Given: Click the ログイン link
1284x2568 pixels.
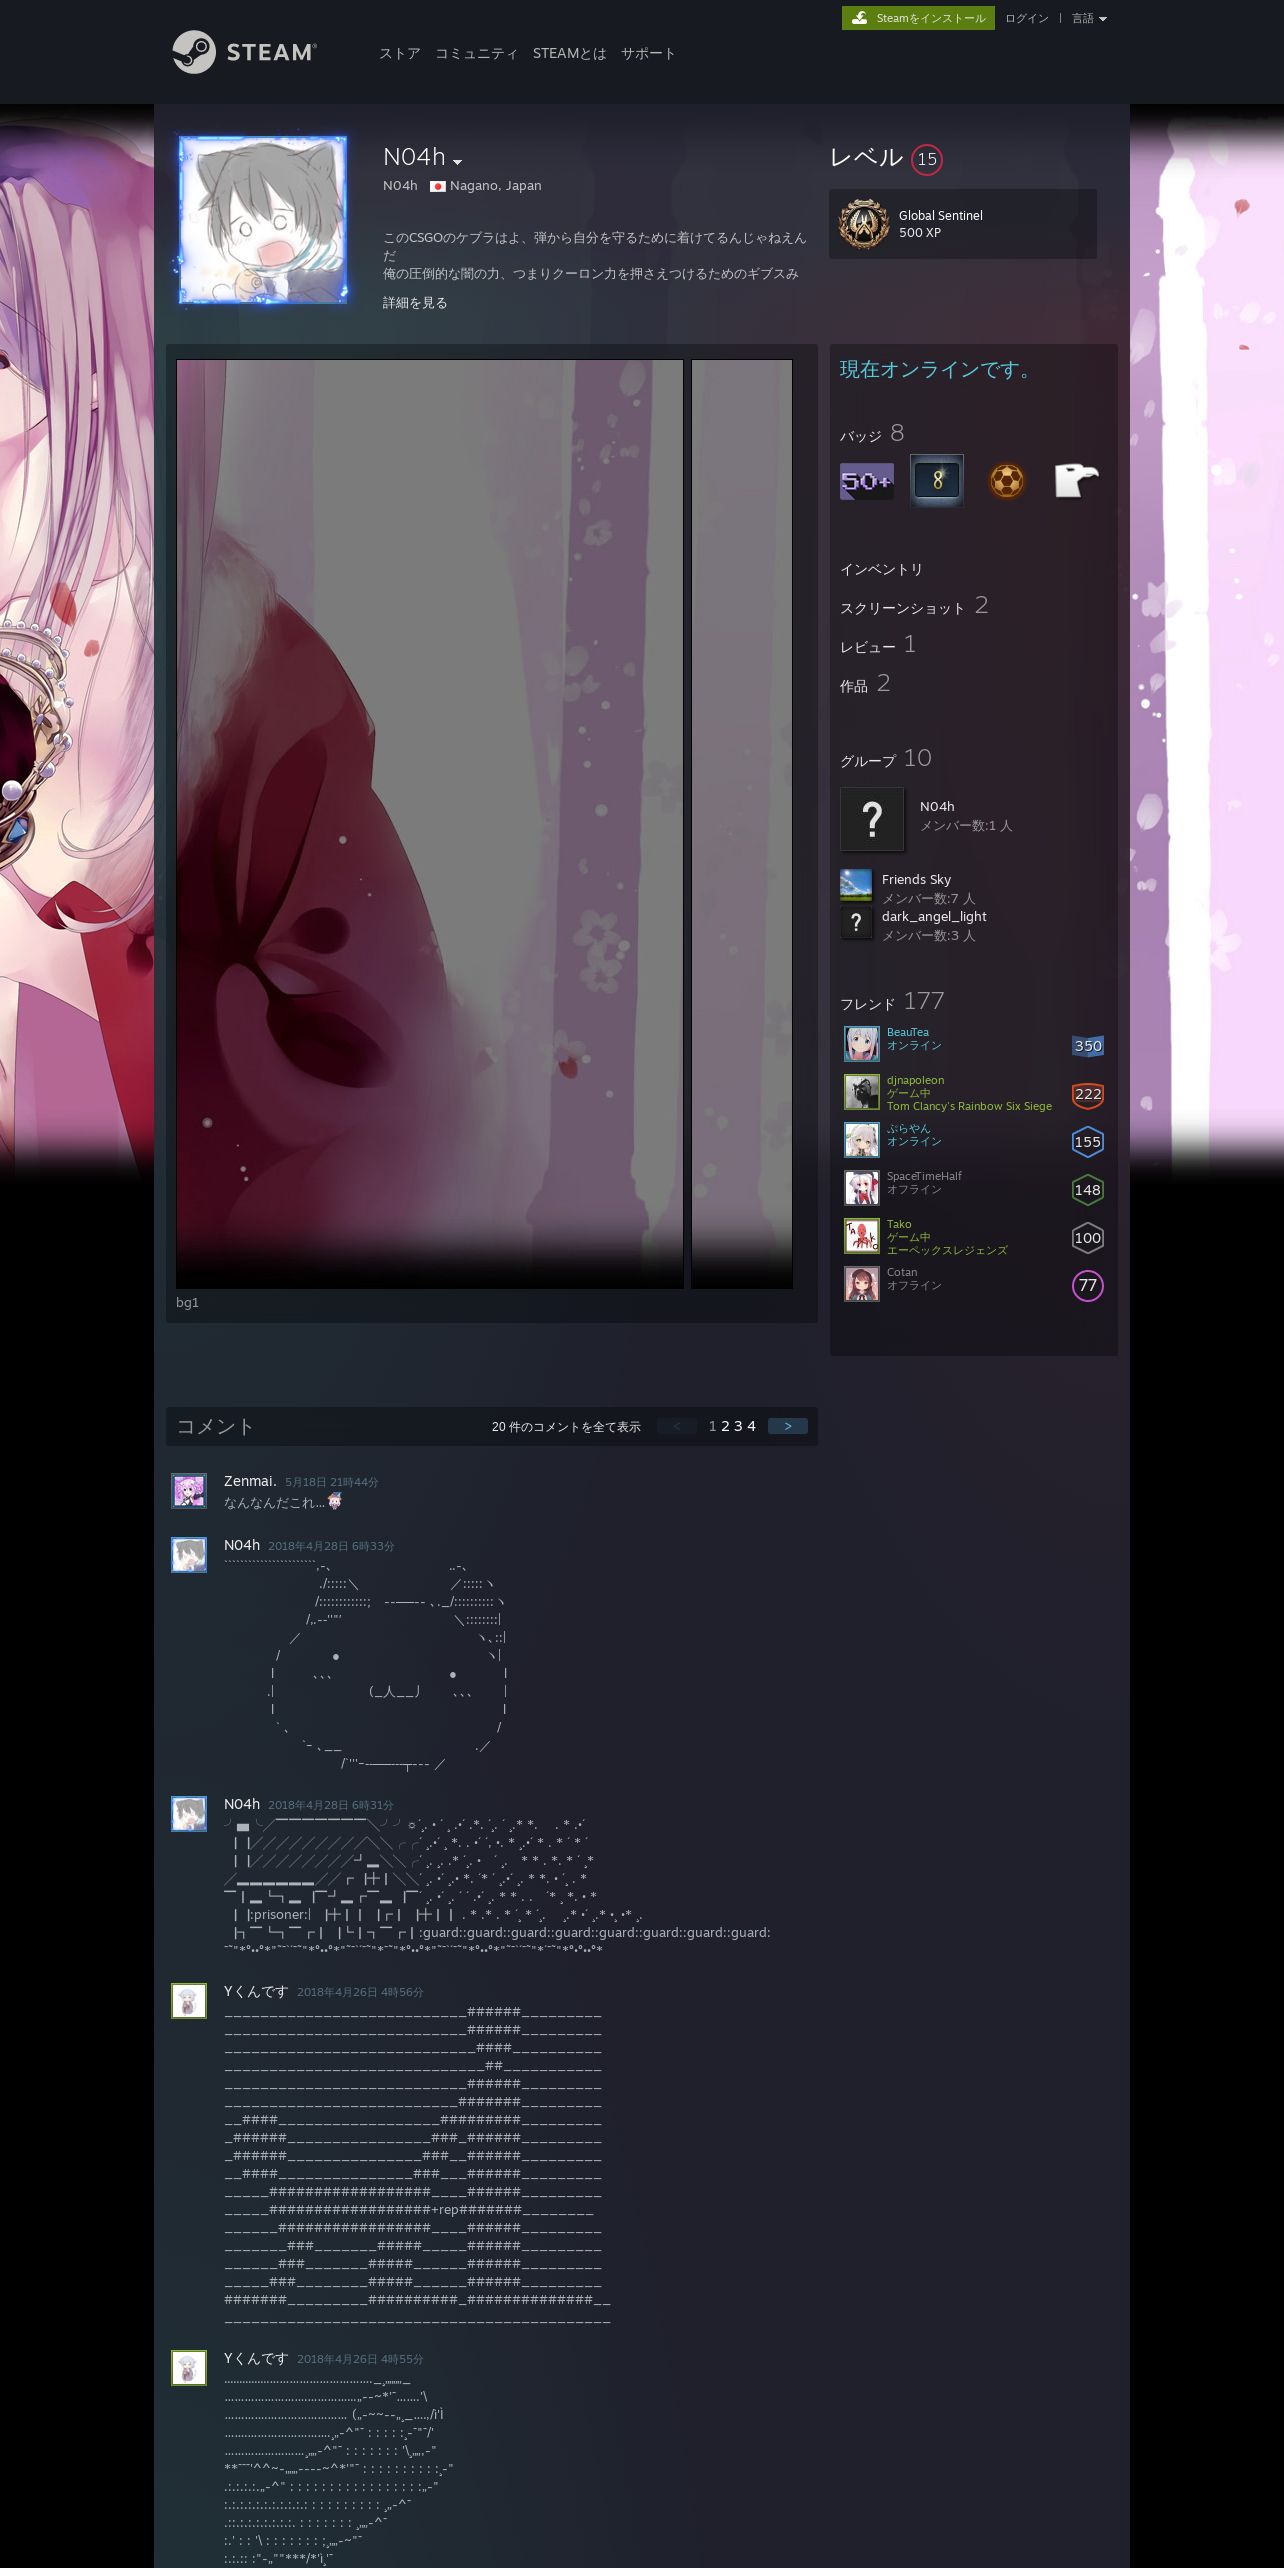Looking at the screenshot, I should pos(1027,18).
